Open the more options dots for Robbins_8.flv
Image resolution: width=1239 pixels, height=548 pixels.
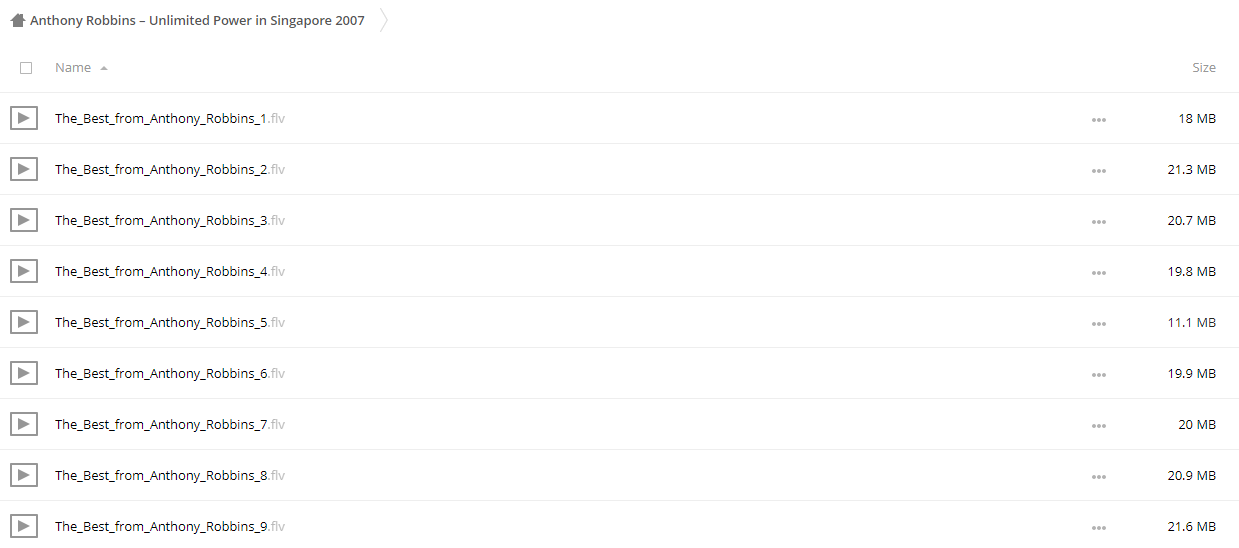point(1099,476)
